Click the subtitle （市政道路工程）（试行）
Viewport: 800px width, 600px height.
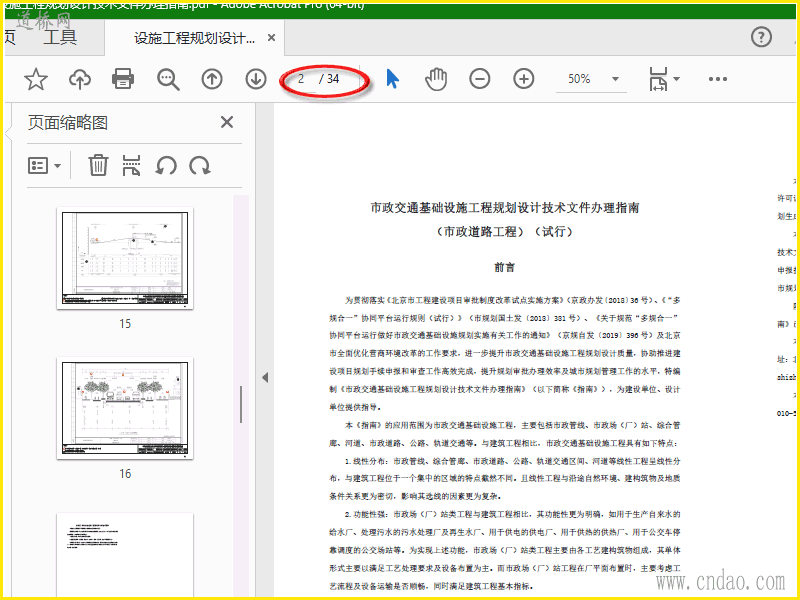point(505,232)
